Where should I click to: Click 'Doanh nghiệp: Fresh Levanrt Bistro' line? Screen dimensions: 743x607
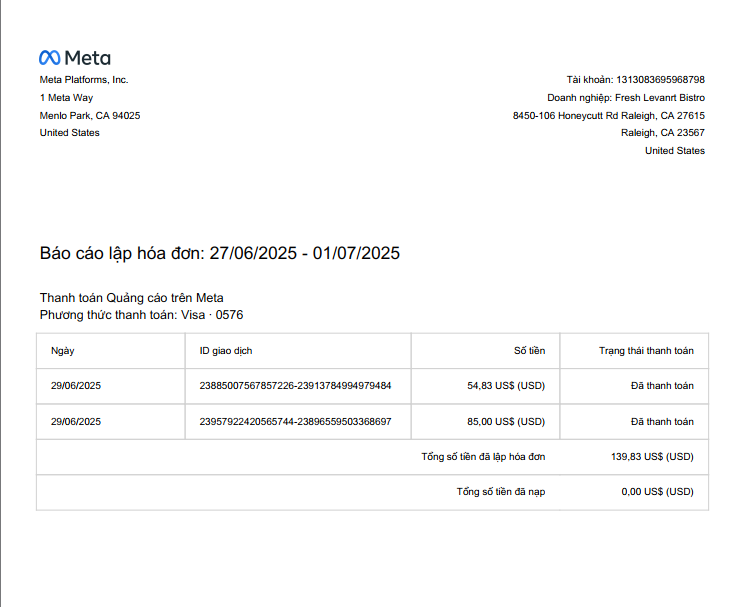(x=626, y=98)
